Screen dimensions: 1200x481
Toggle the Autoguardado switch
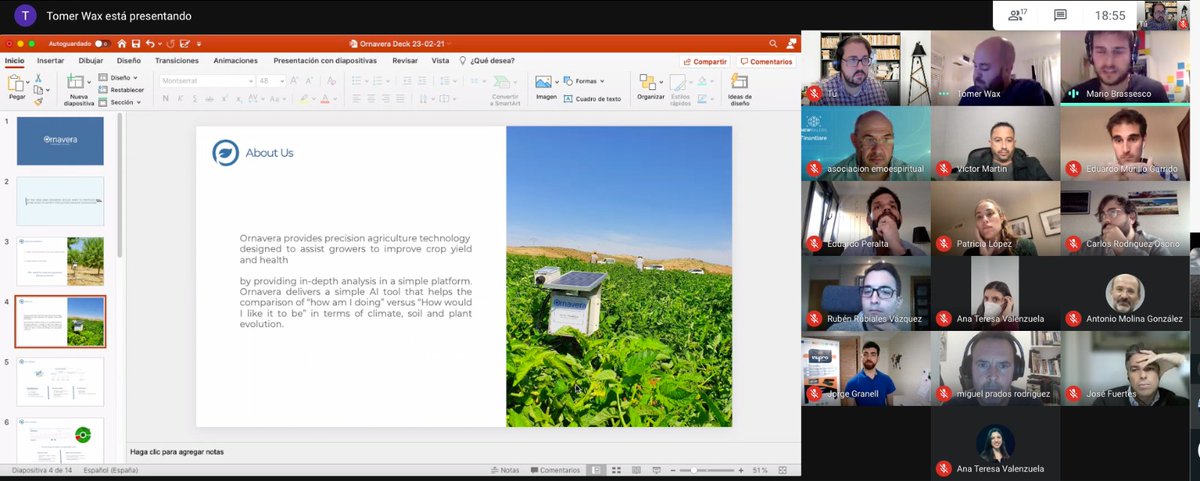[101, 44]
